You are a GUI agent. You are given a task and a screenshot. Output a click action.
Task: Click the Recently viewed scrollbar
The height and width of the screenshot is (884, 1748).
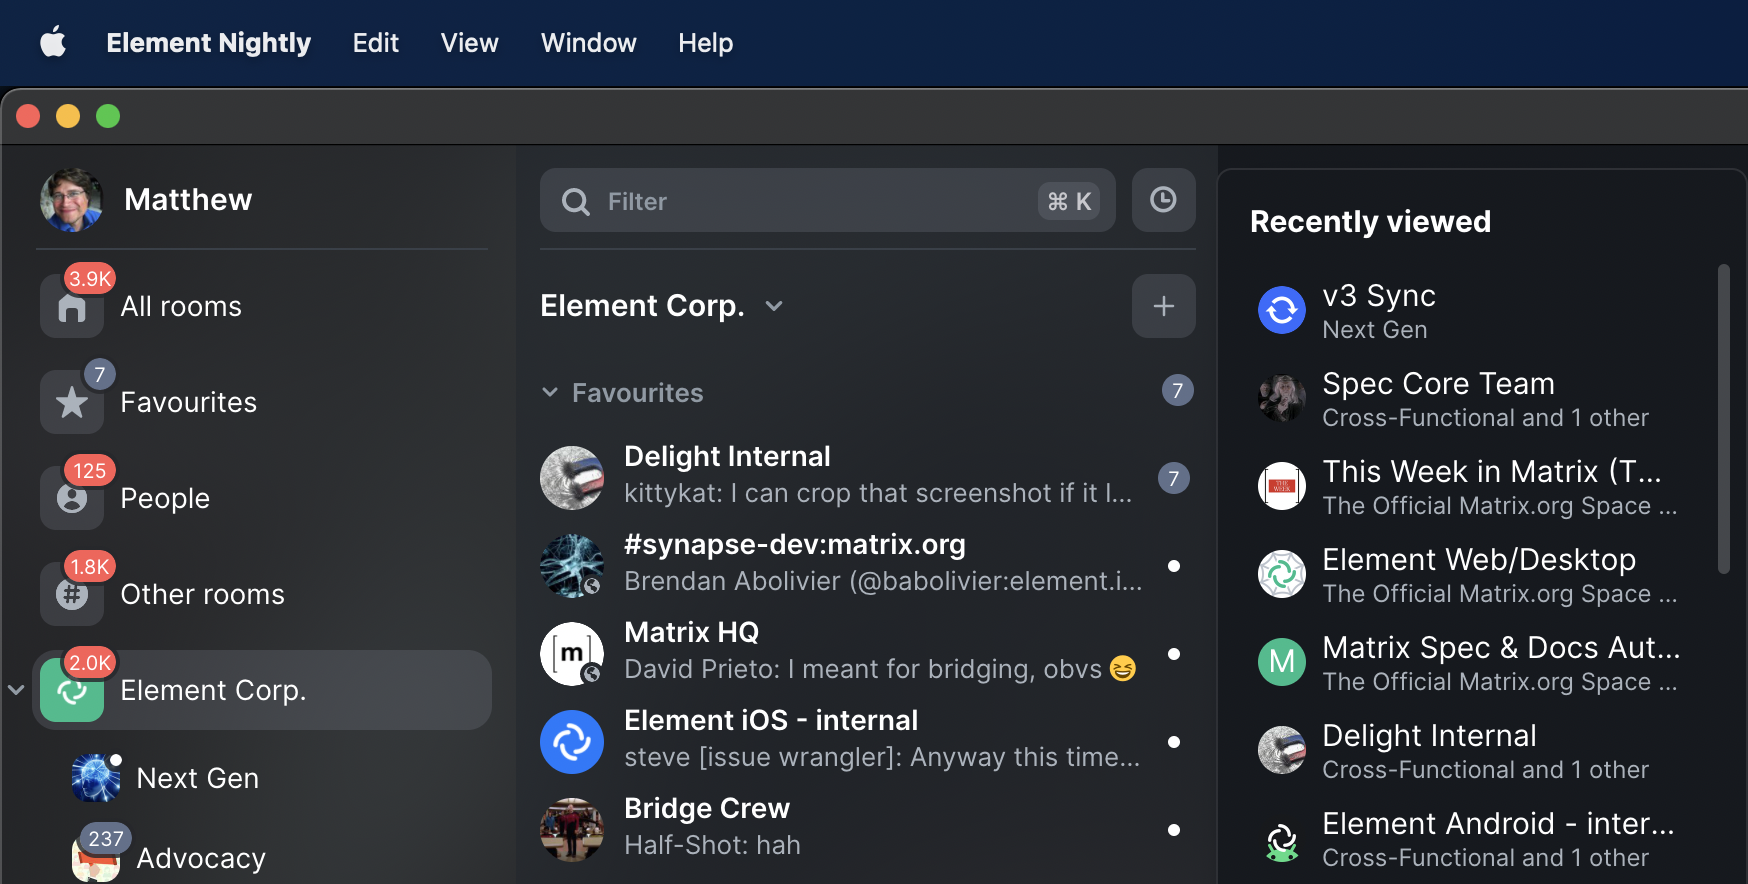tap(1723, 420)
